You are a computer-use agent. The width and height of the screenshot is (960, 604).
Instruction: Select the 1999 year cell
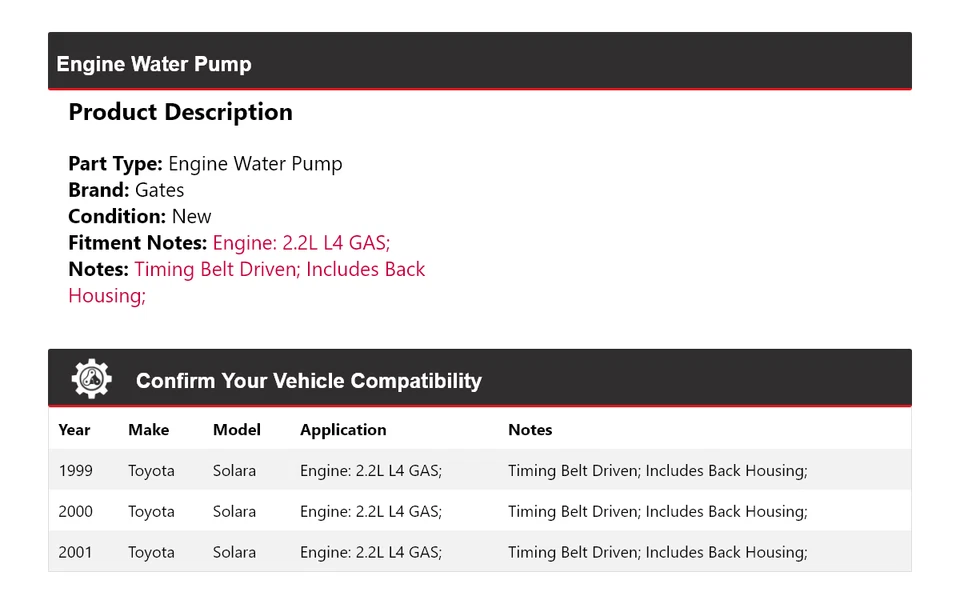tap(74, 471)
